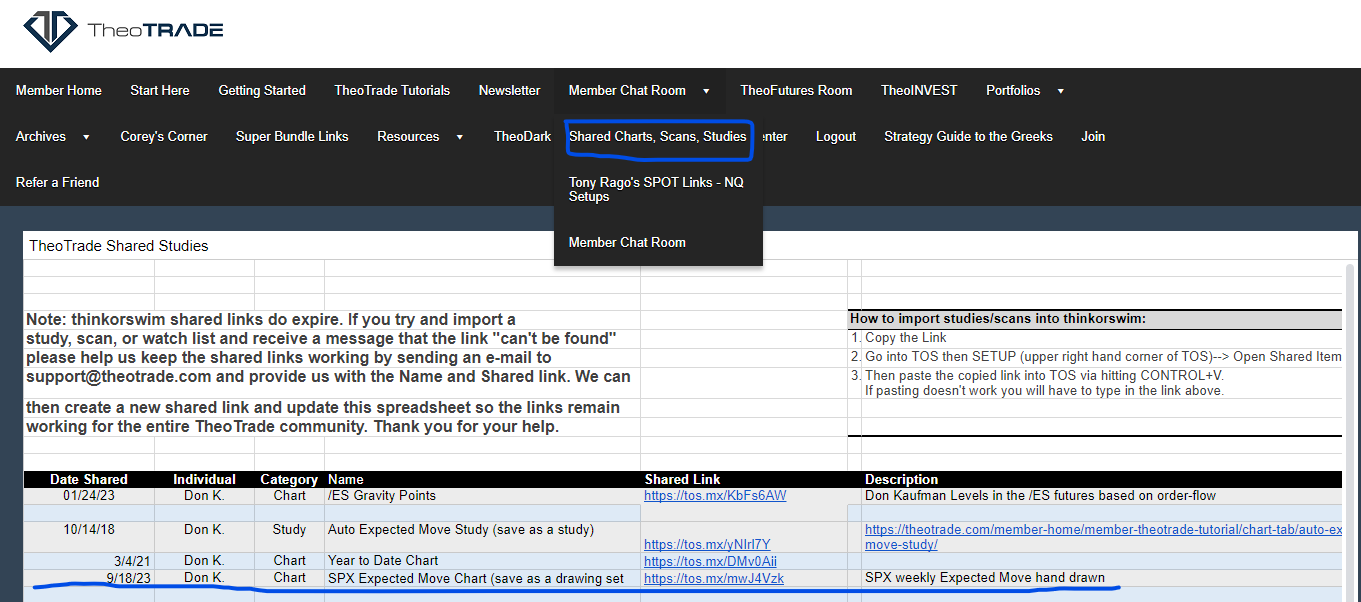Open the TheoFutures Room
This screenshot has height=602, width=1361.
pyautogui.click(x=796, y=90)
